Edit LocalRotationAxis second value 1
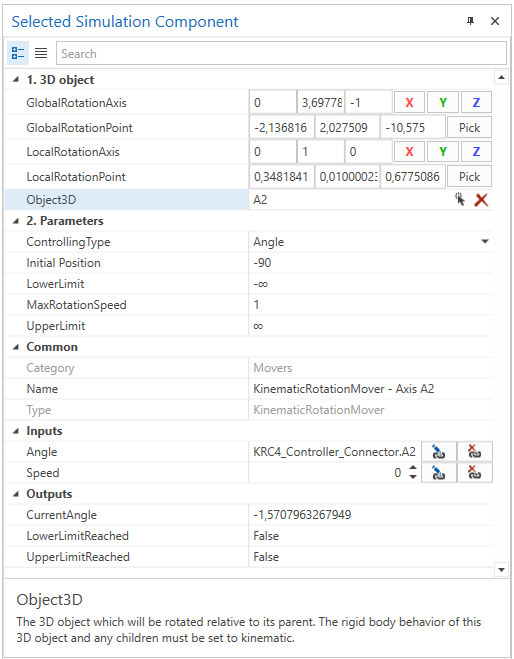Screen dimensions: 514x659 321,151
